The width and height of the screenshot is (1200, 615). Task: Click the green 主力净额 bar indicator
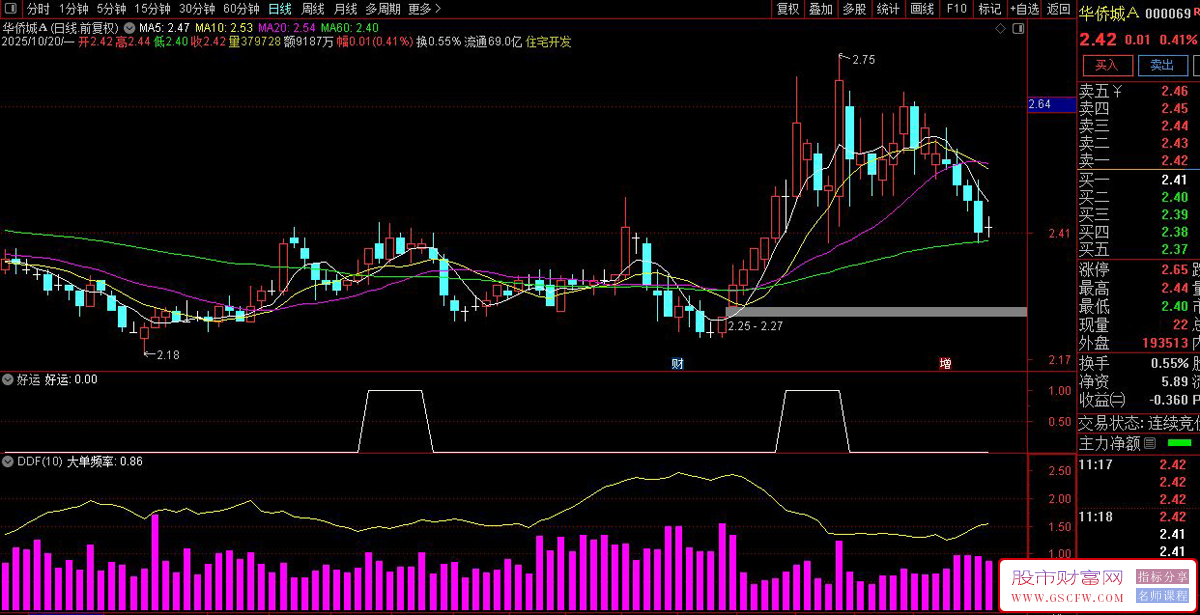coord(1180,443)
